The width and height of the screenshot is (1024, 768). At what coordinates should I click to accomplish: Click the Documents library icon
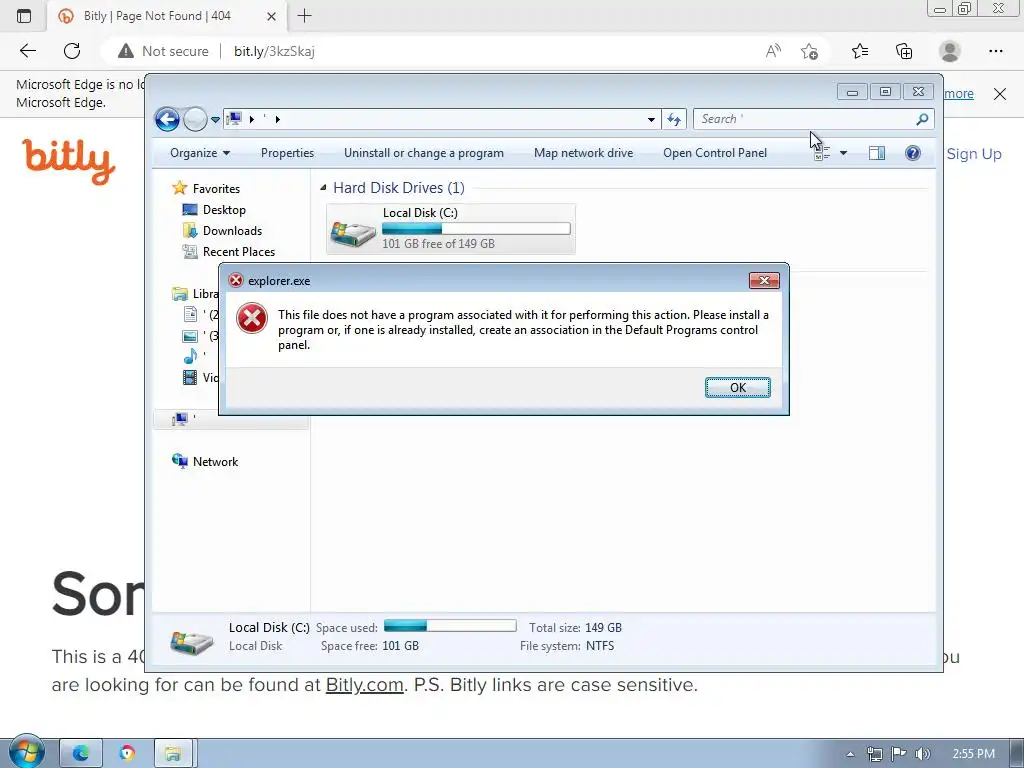pyautogui.click(x=190, y=314)
